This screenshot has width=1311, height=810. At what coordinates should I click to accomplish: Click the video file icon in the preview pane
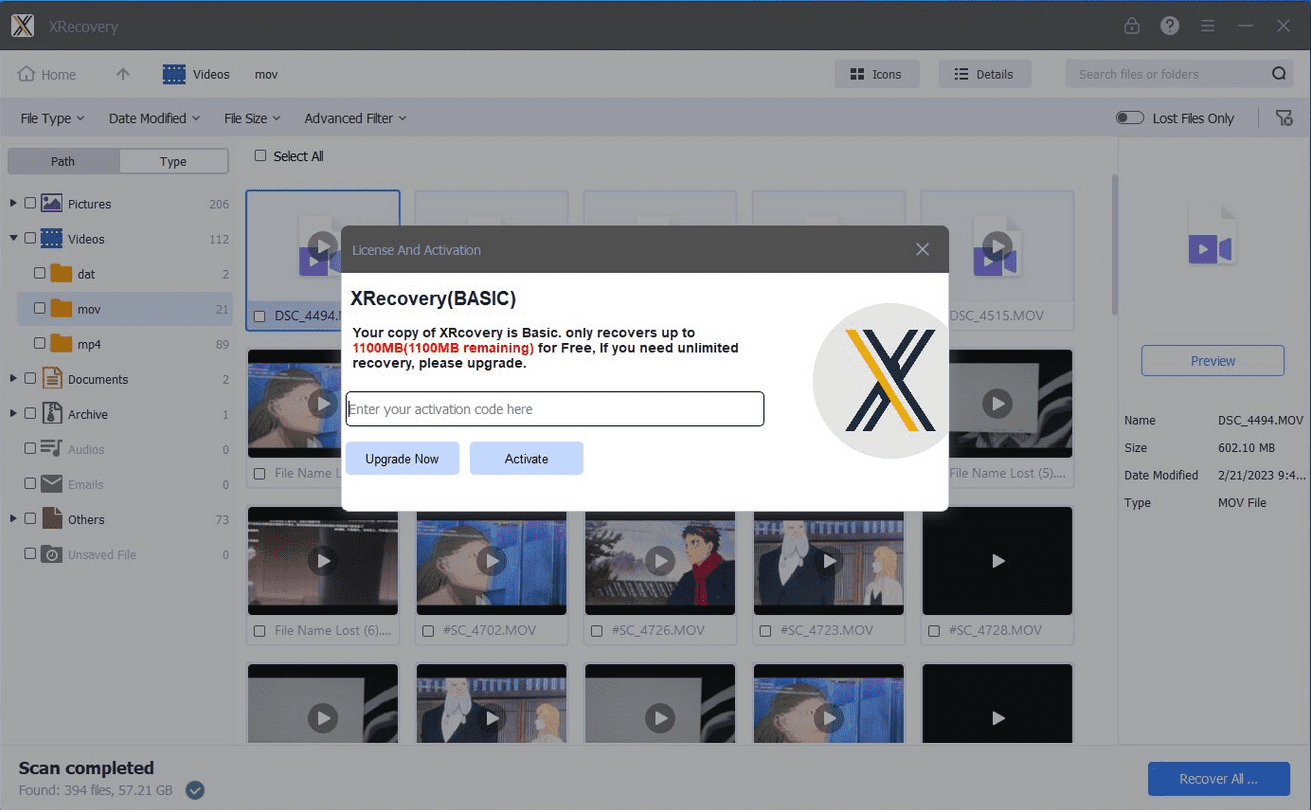(1212, 235)
